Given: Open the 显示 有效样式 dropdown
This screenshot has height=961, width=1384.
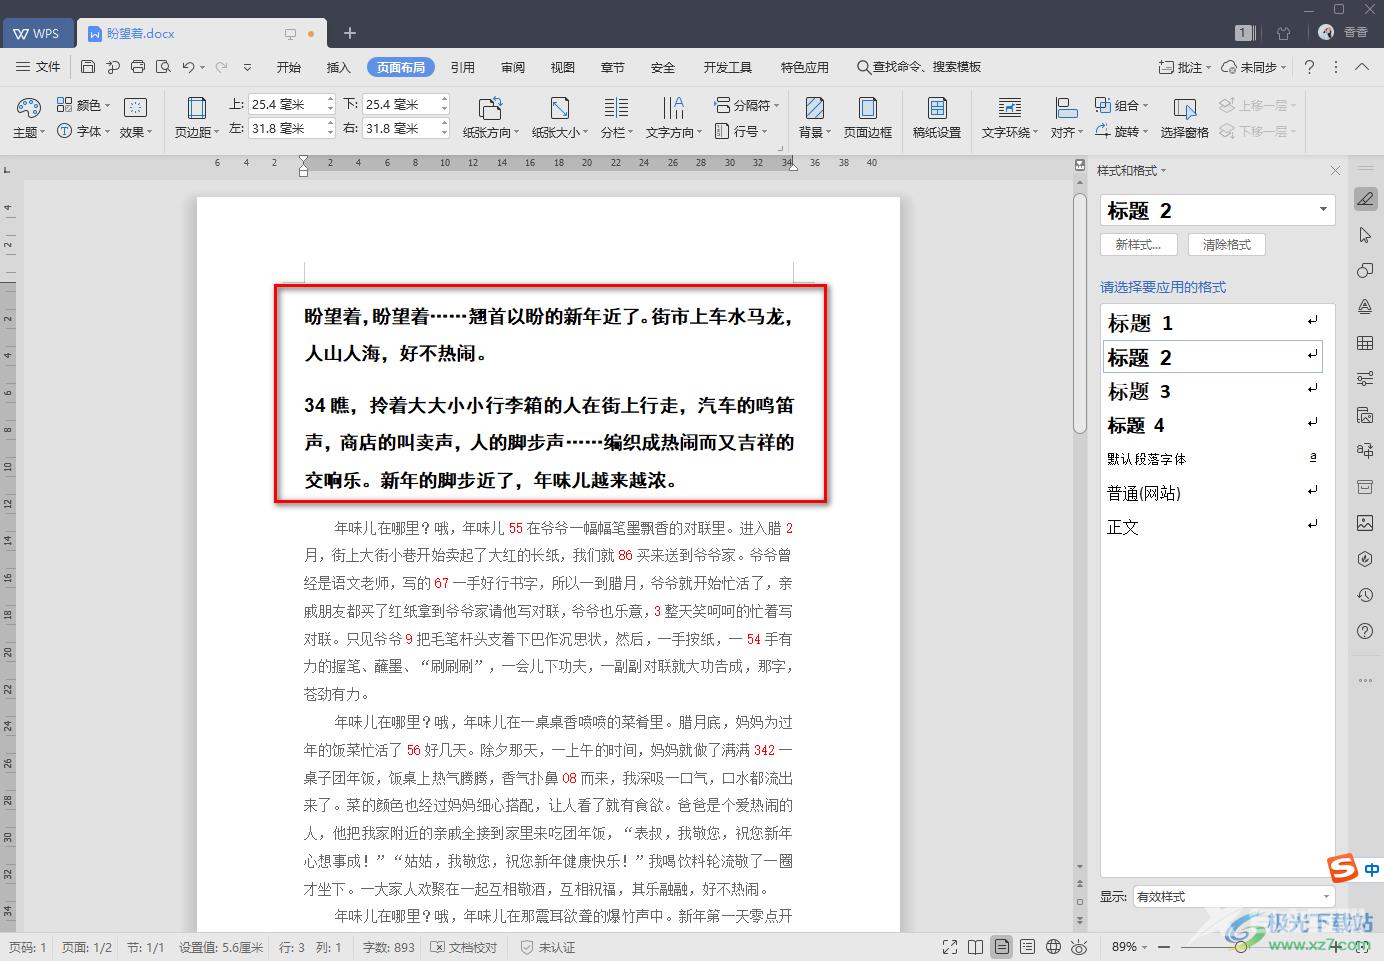Looking at the screenshot, I should (x=1234, y=896).
